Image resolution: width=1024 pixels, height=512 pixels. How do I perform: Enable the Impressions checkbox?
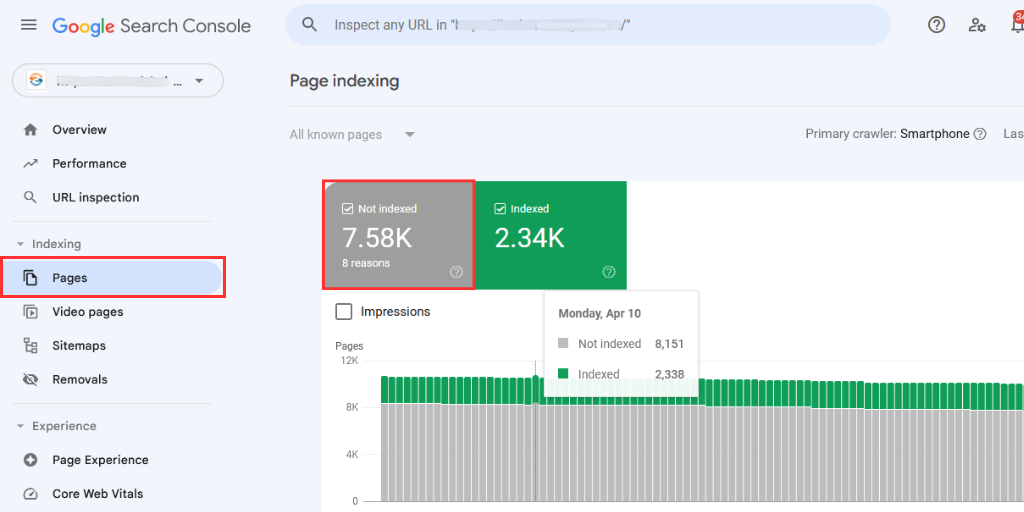[344, 312]
